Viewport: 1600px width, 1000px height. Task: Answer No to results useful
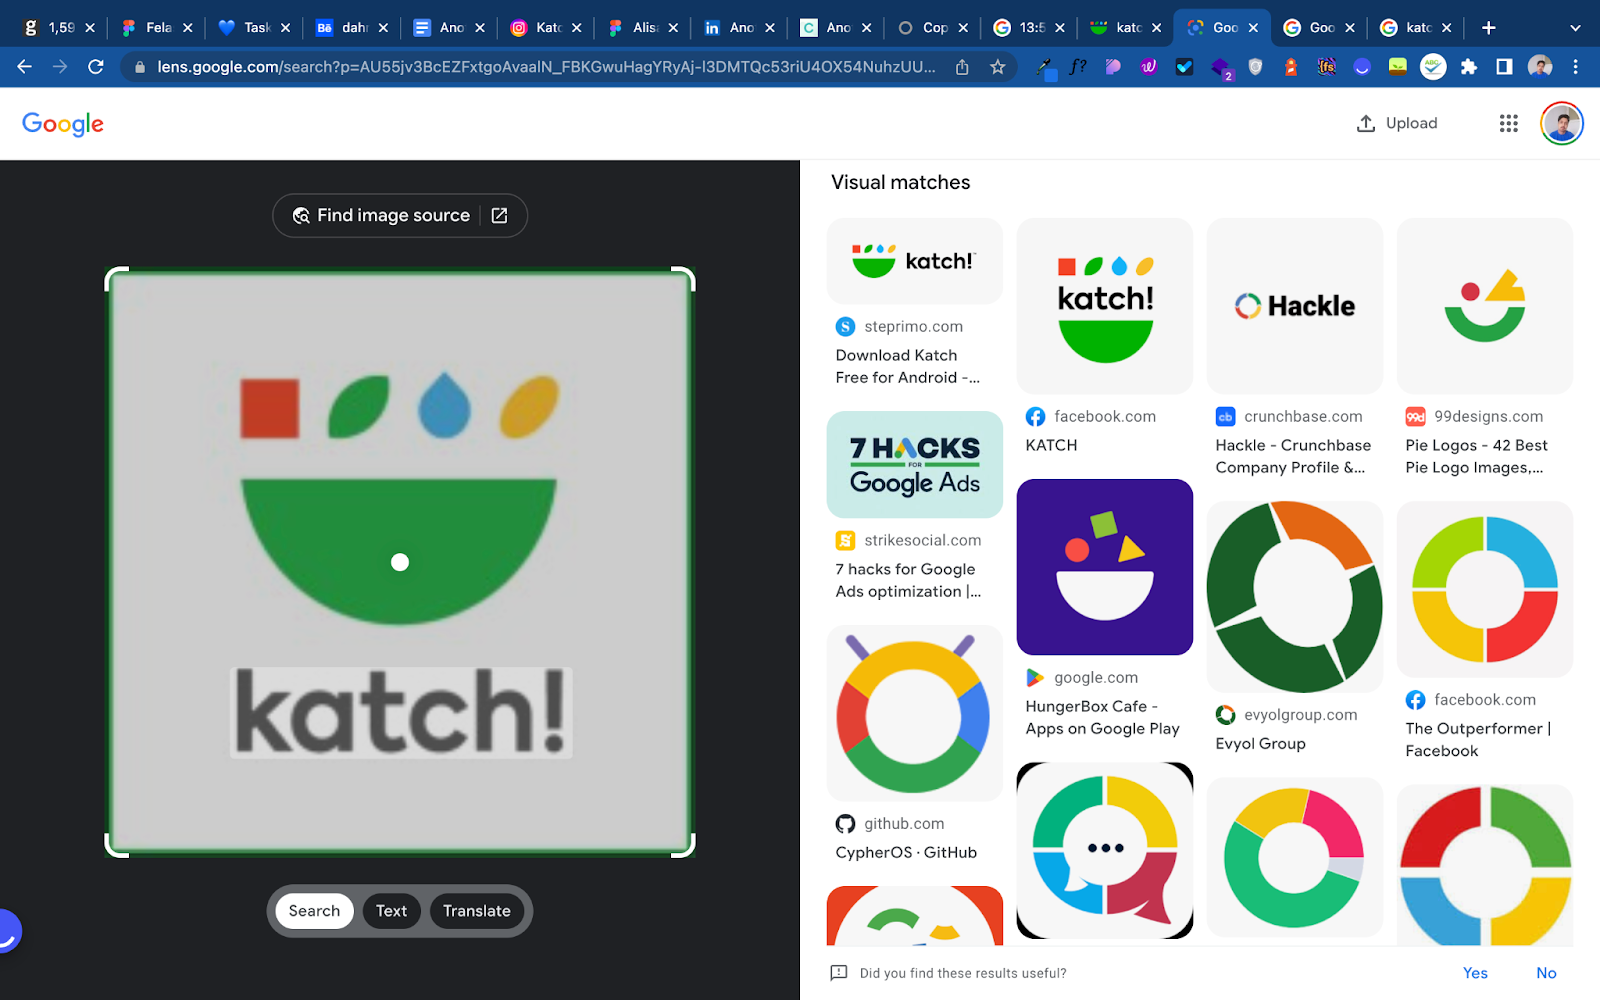tap(1546, 973)
